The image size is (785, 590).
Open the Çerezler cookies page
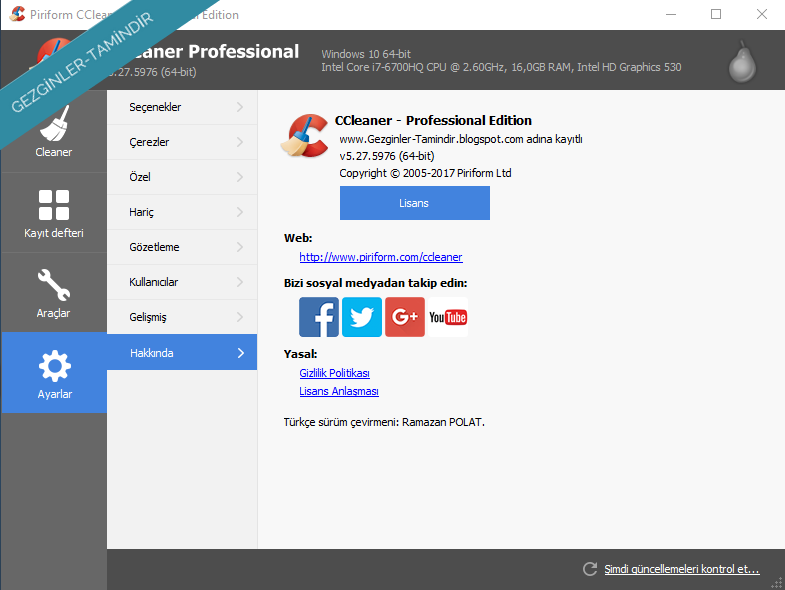click(x=182, y=142)
